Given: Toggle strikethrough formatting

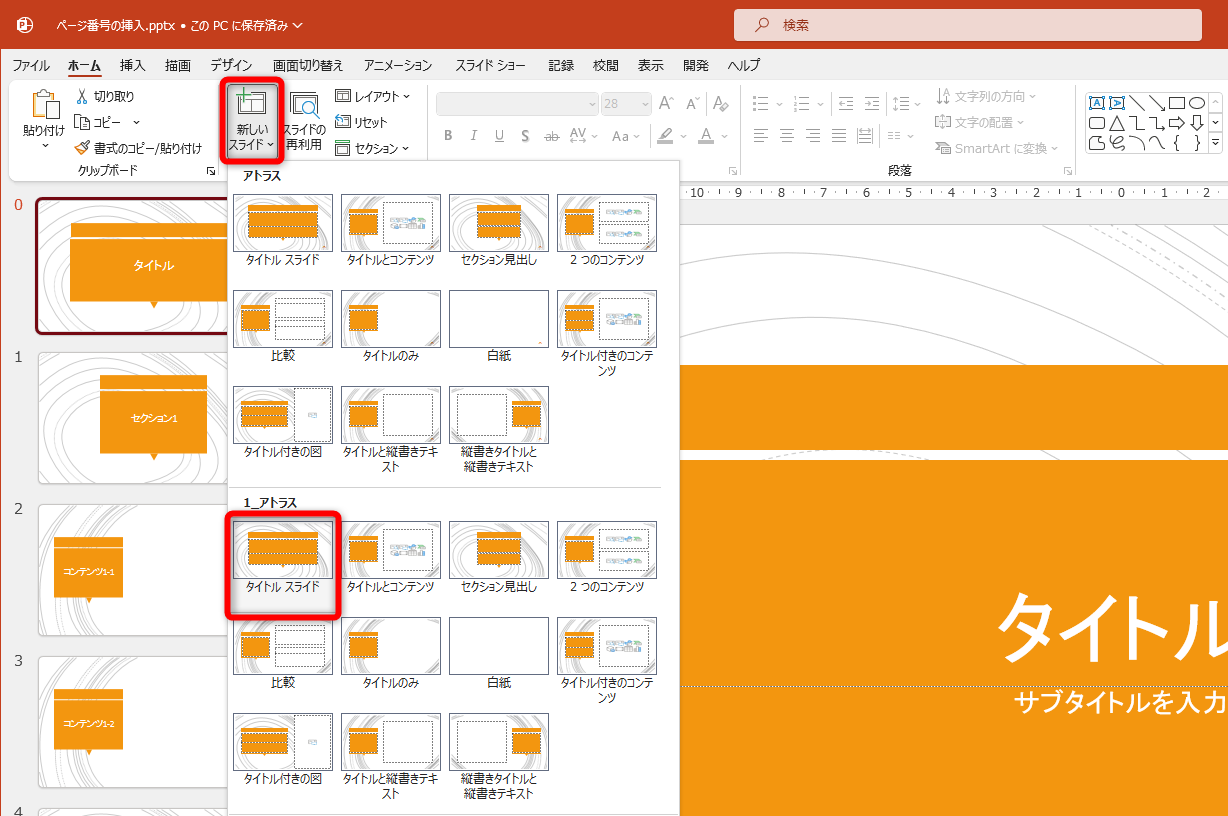Looking at the screenshot, I should click(551, 135).
